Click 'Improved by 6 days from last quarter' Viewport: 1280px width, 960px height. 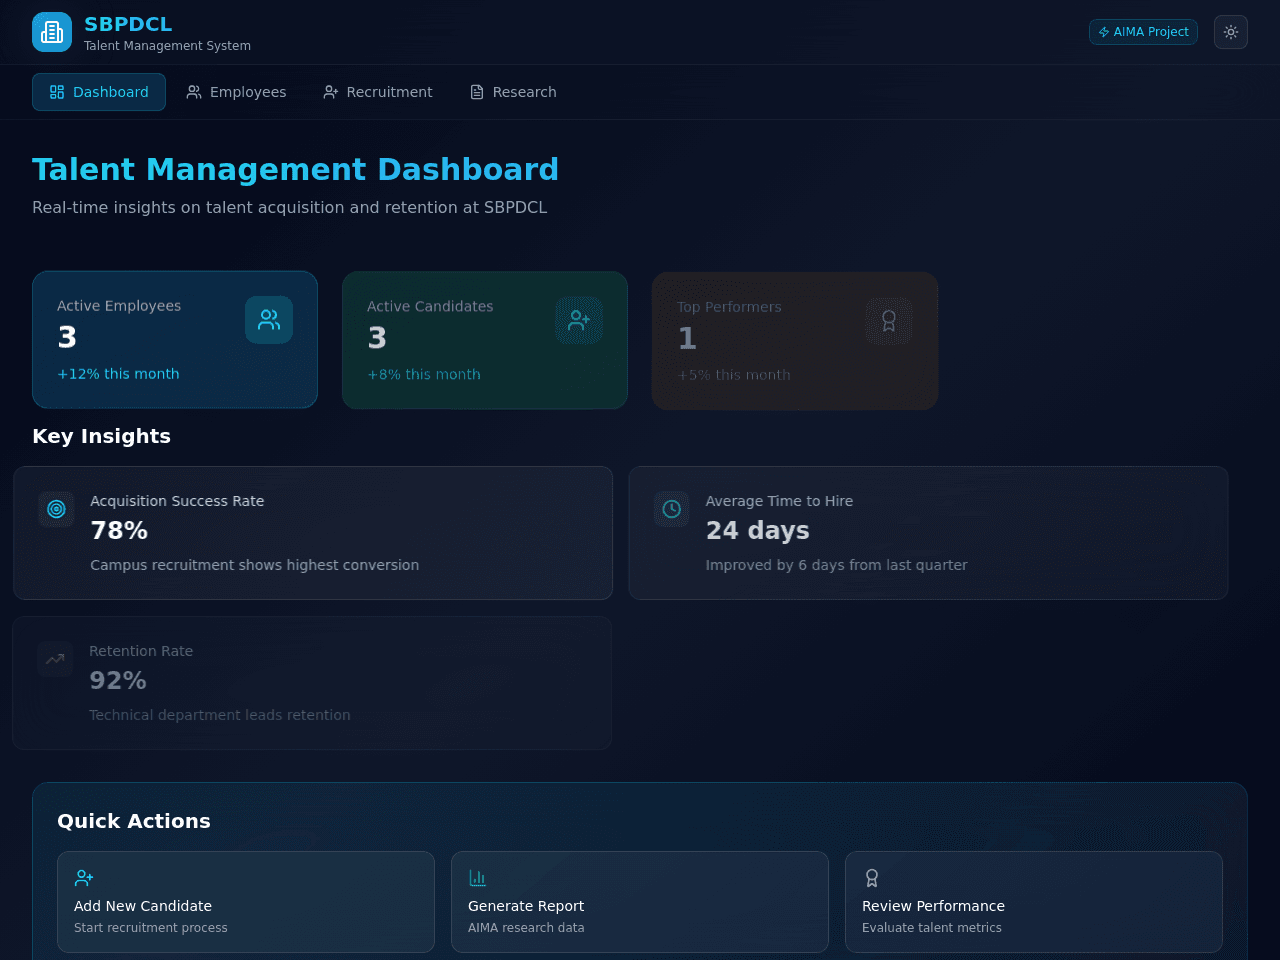point(837,565)
